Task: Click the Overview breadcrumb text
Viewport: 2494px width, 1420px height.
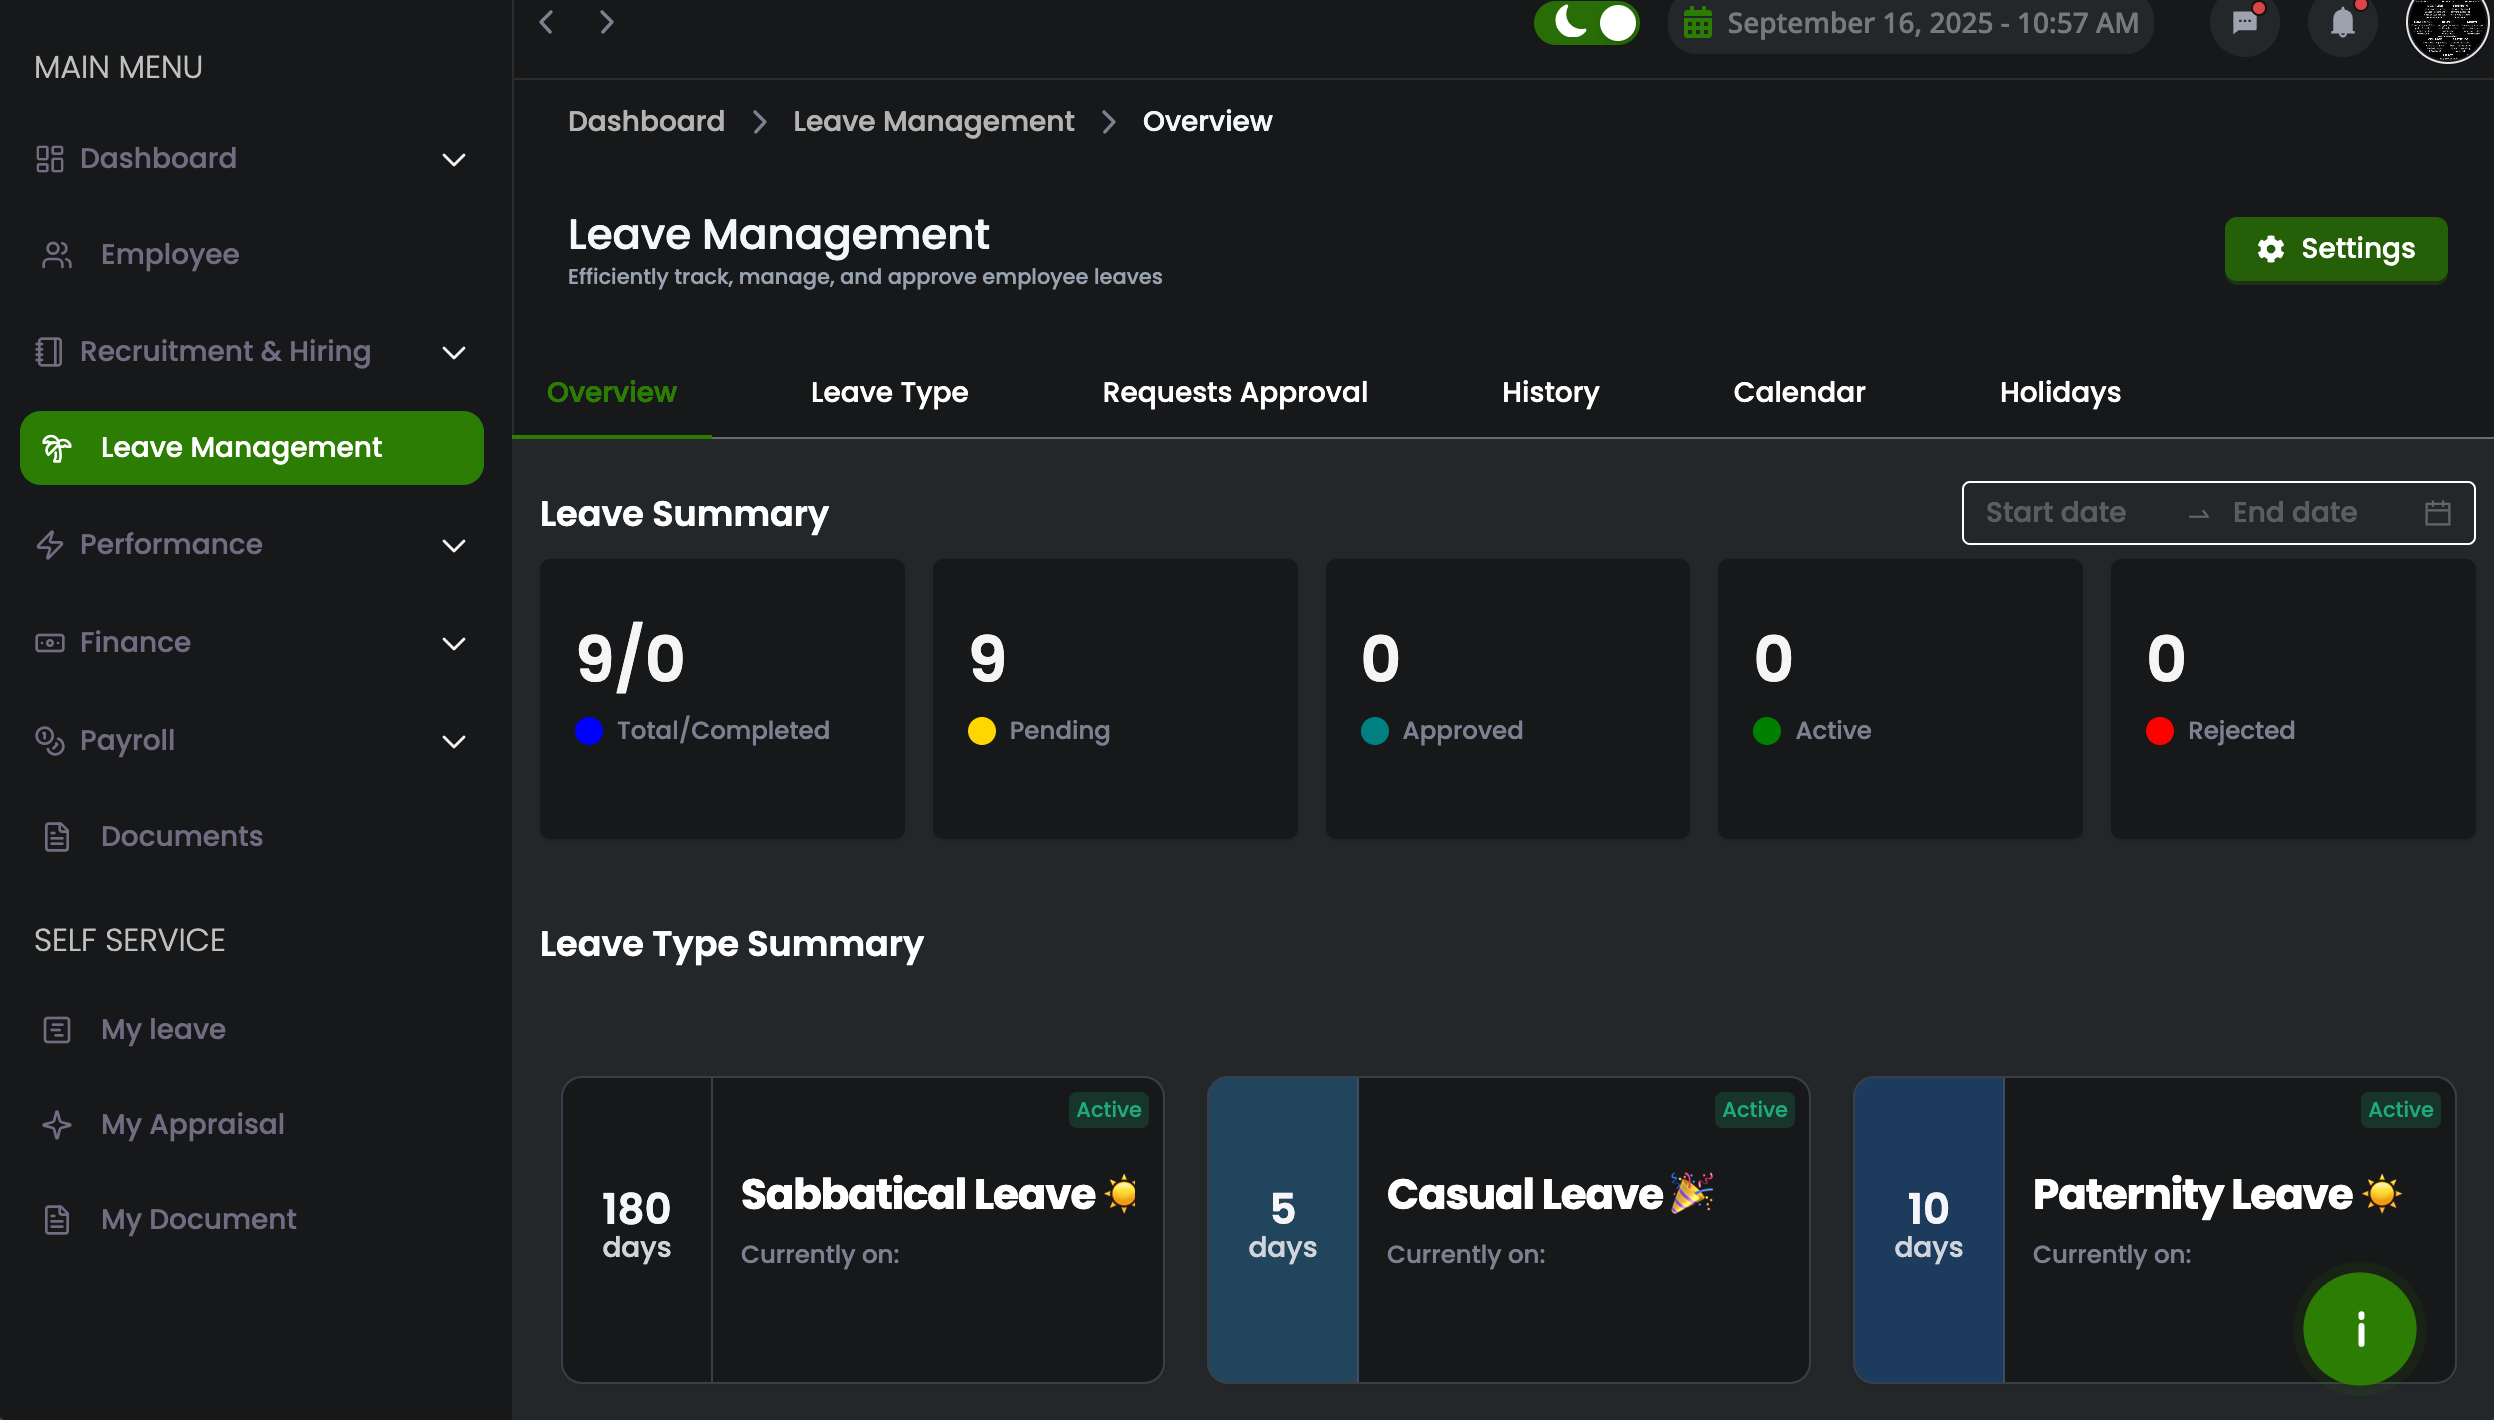Action: pos(1208,122)
